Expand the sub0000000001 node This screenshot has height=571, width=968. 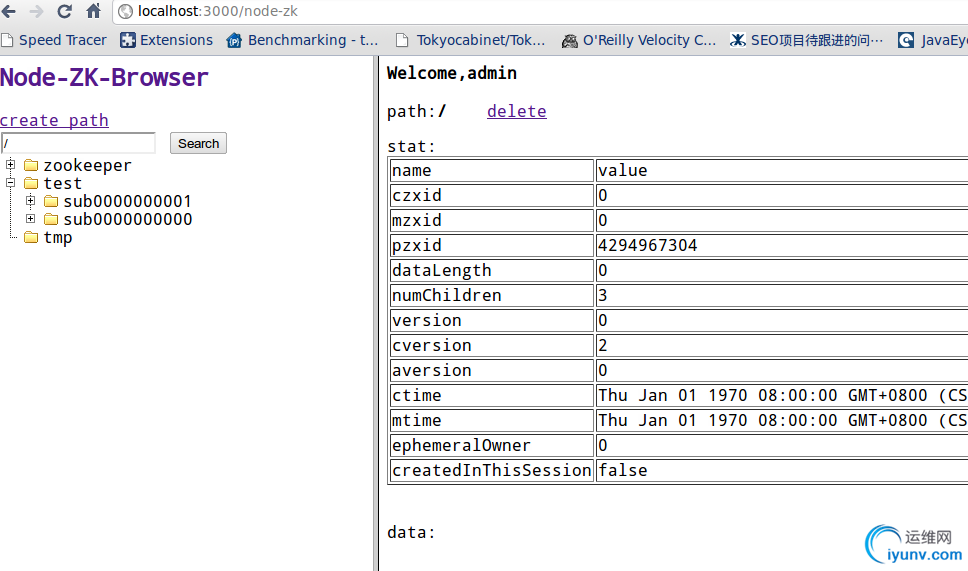point(31,201)
